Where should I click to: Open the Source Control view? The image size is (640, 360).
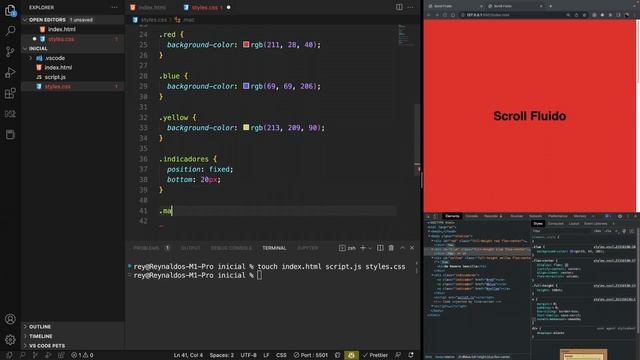(x=10, y=51)
